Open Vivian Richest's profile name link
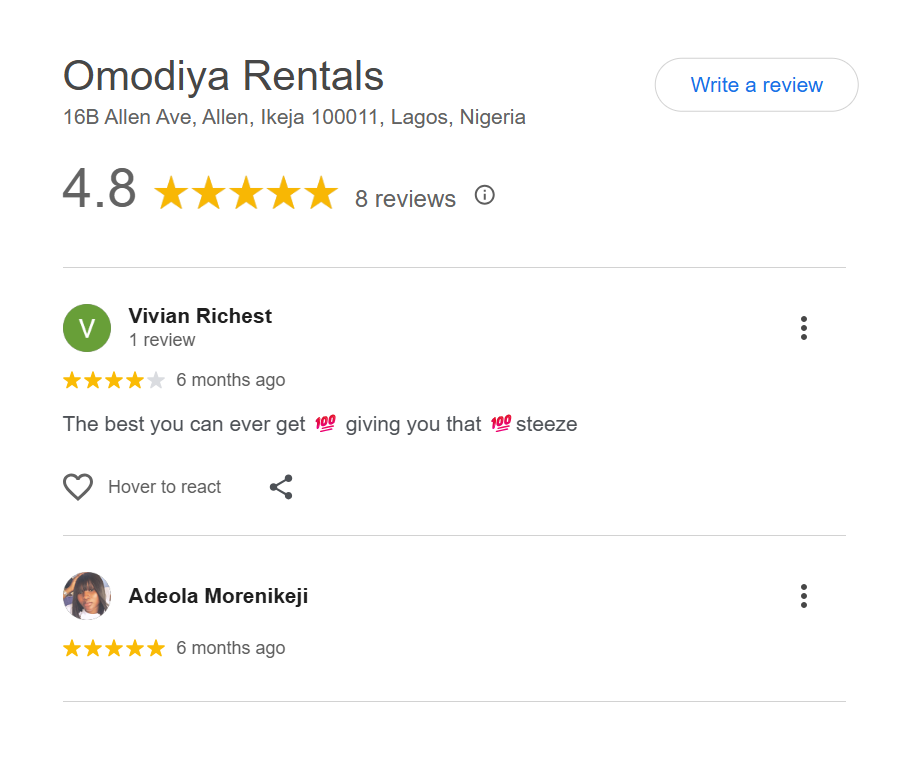Image resolution: width=923 pixels, height=776 pixels. (x=200, y=316)
